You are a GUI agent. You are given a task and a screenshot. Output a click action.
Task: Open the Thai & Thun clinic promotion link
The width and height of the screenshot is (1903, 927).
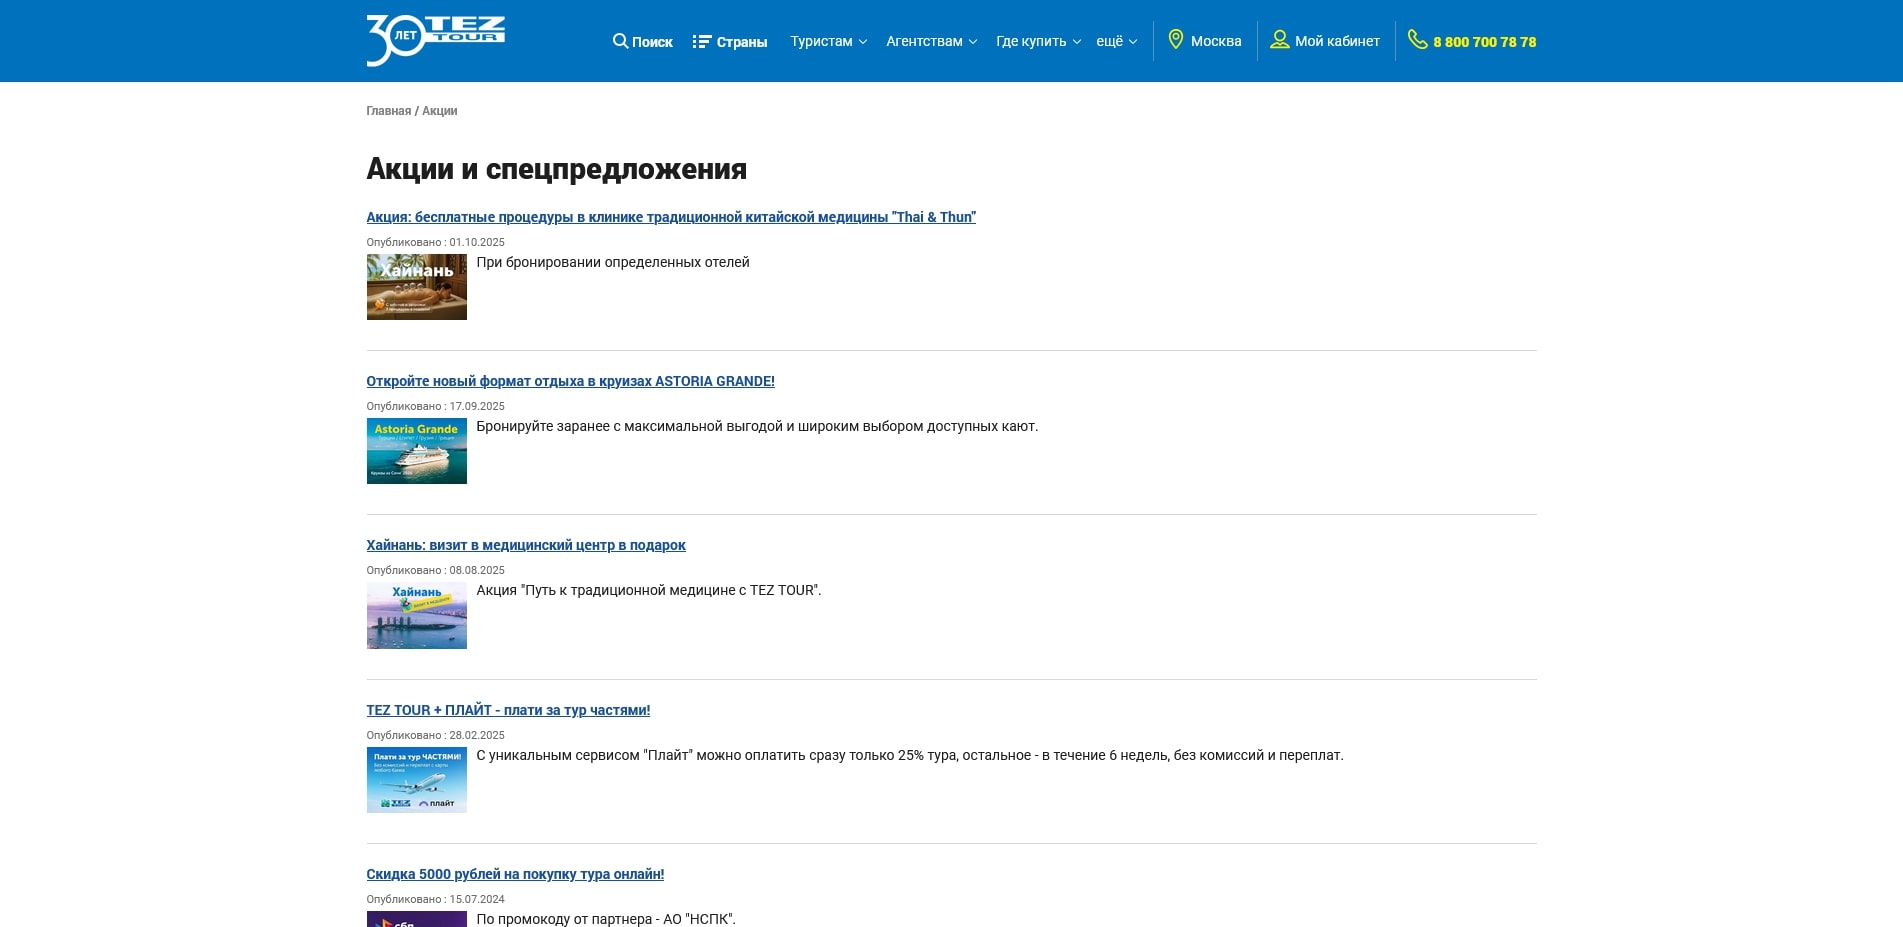[670, 217]
